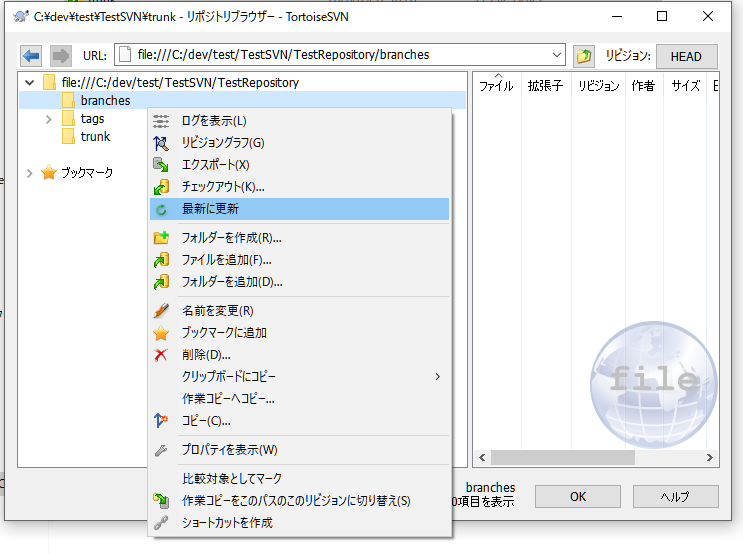Click the フォルダーを追加 icon

(161, 282)
